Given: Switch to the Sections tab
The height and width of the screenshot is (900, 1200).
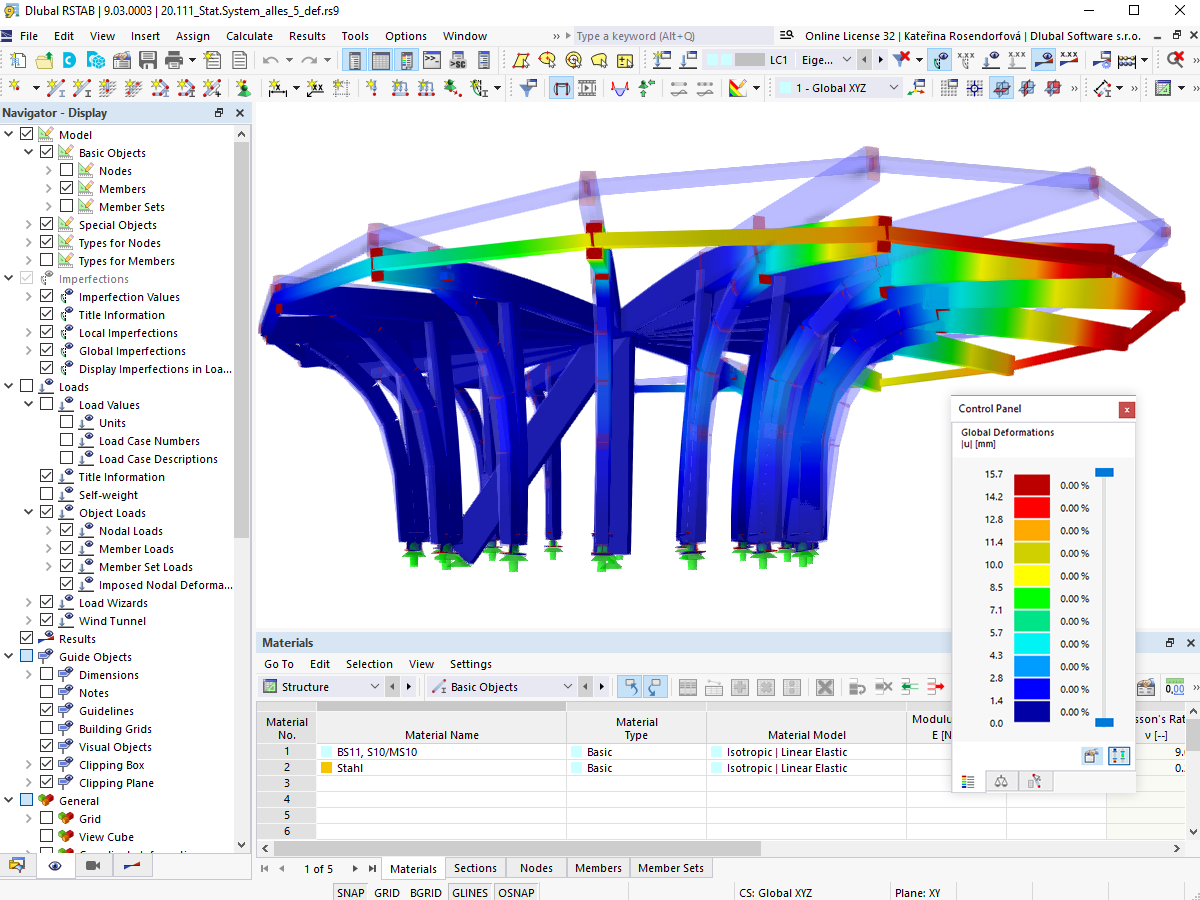Looking at the screenshot, I should [475, 868].
